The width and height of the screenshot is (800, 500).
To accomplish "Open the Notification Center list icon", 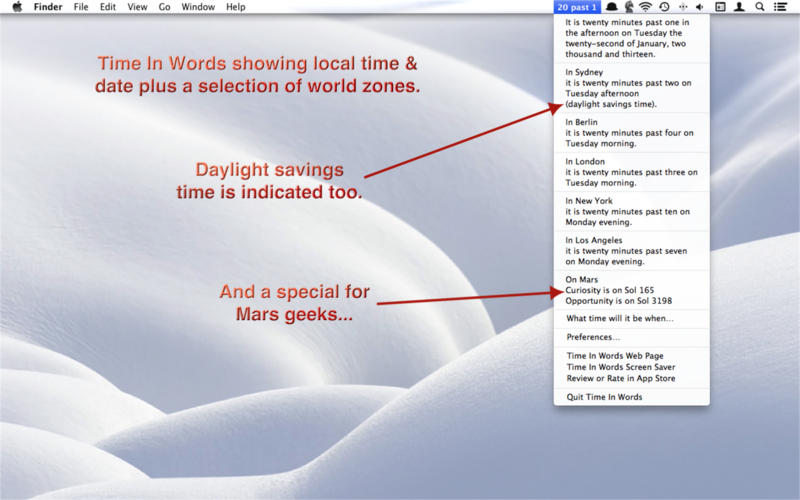I will coord(780,7).
